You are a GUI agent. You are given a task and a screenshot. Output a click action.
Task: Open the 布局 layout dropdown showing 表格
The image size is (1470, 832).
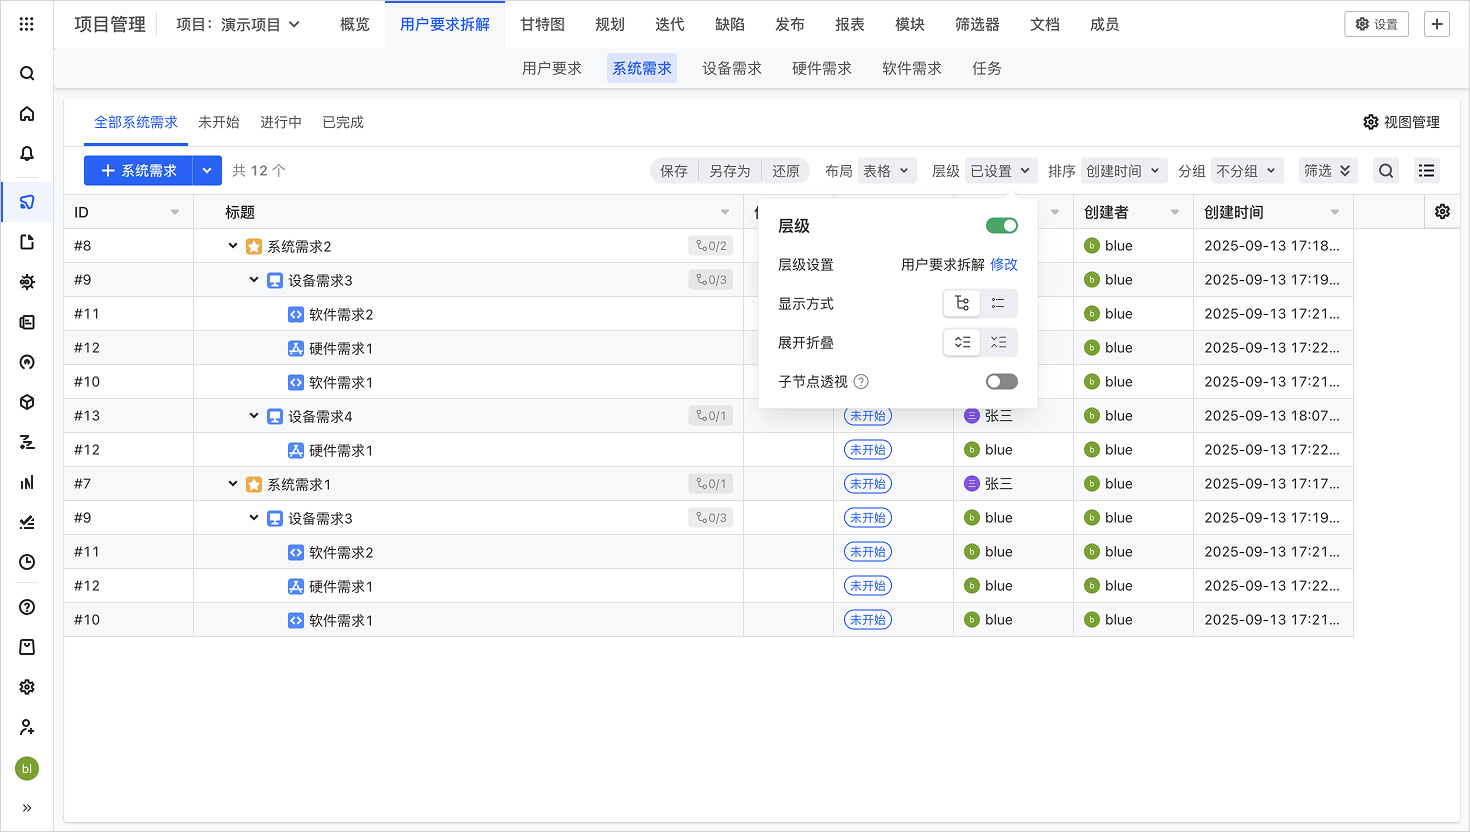pos(888,170)
